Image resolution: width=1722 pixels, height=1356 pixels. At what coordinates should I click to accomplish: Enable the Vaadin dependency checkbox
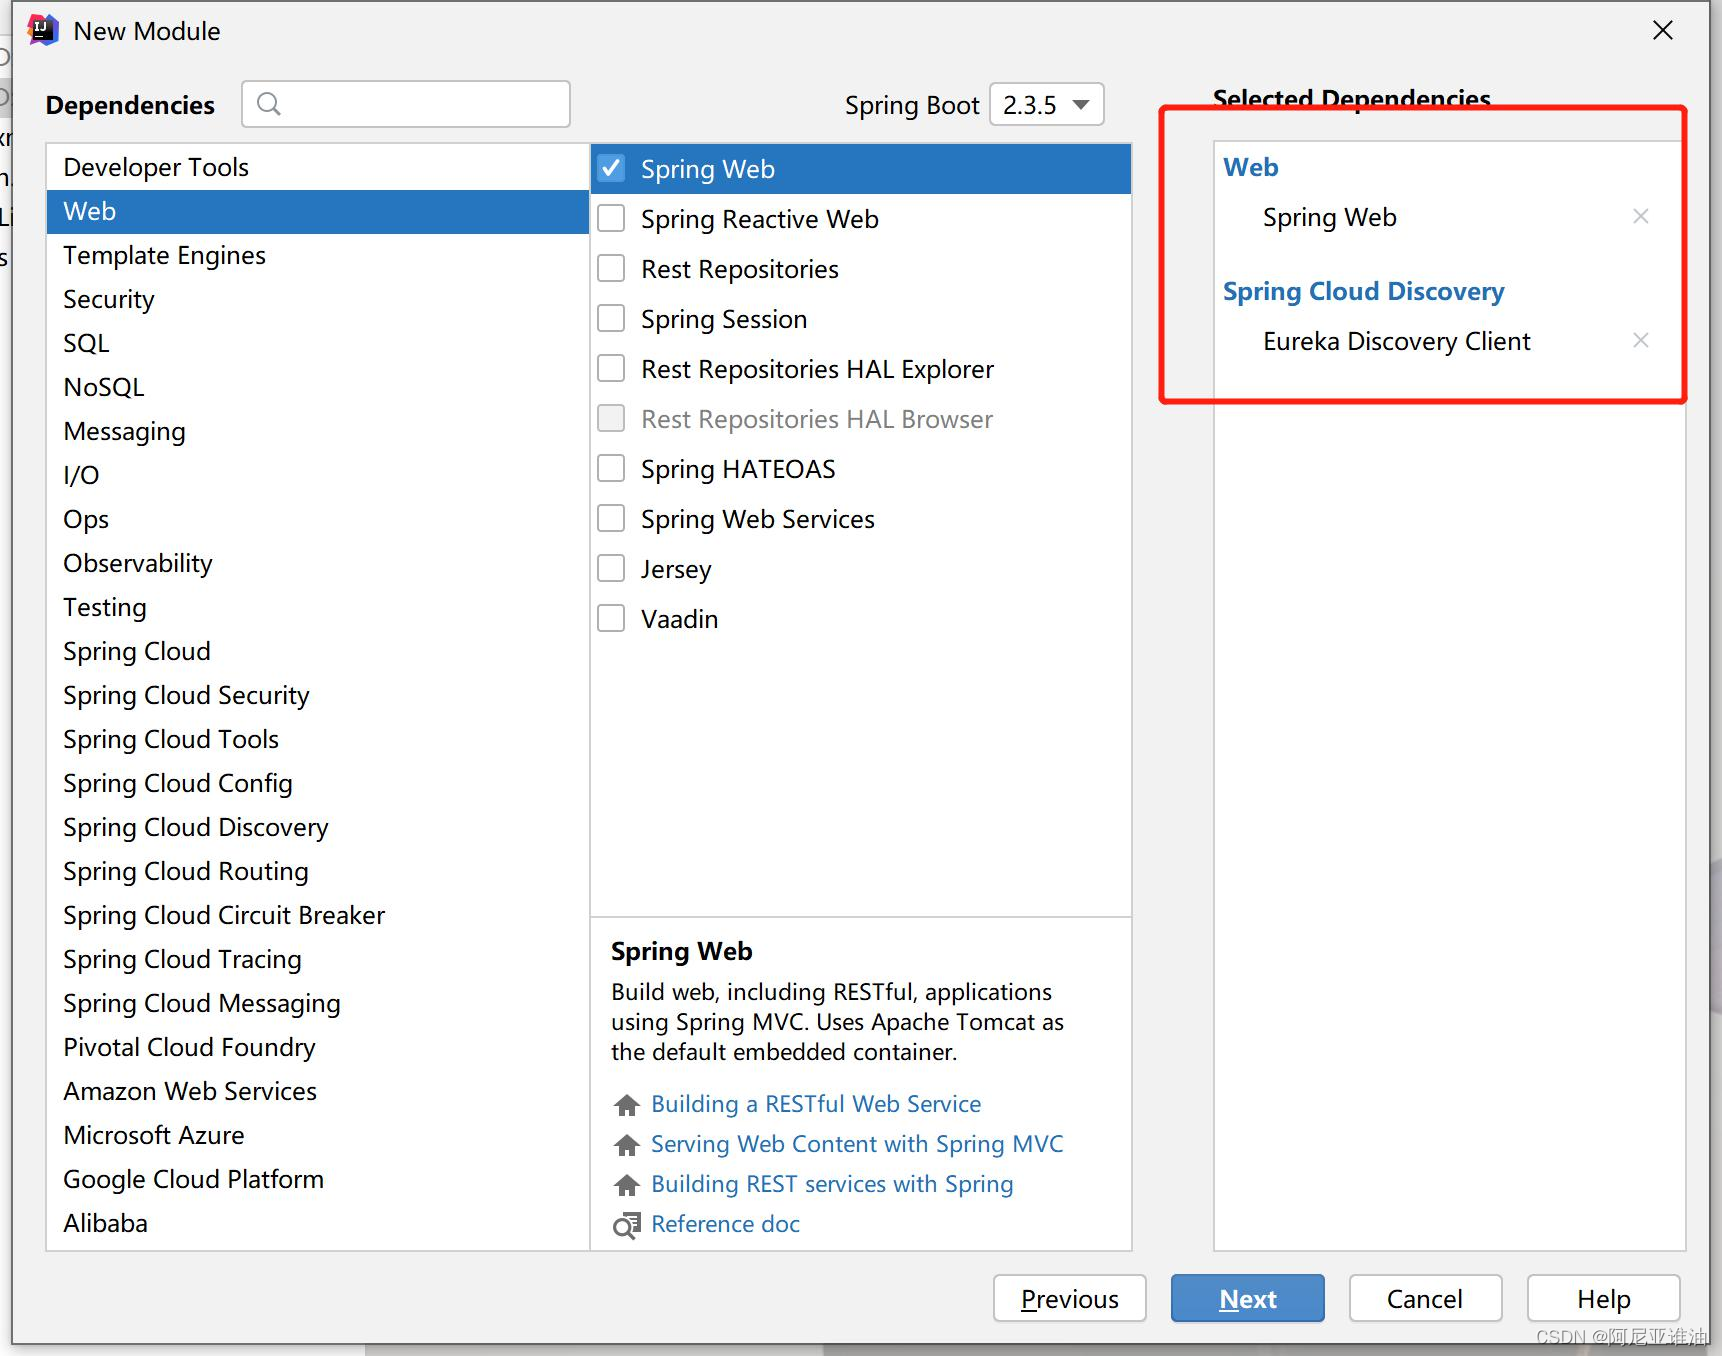click(611, 618)
